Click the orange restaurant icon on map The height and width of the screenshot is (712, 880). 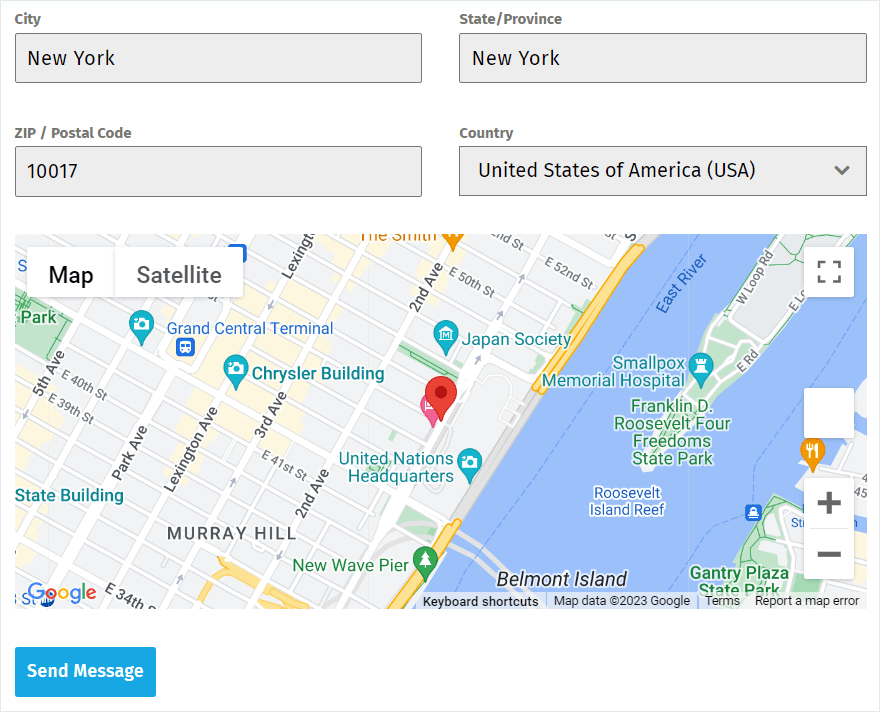[x=812, y=452]
